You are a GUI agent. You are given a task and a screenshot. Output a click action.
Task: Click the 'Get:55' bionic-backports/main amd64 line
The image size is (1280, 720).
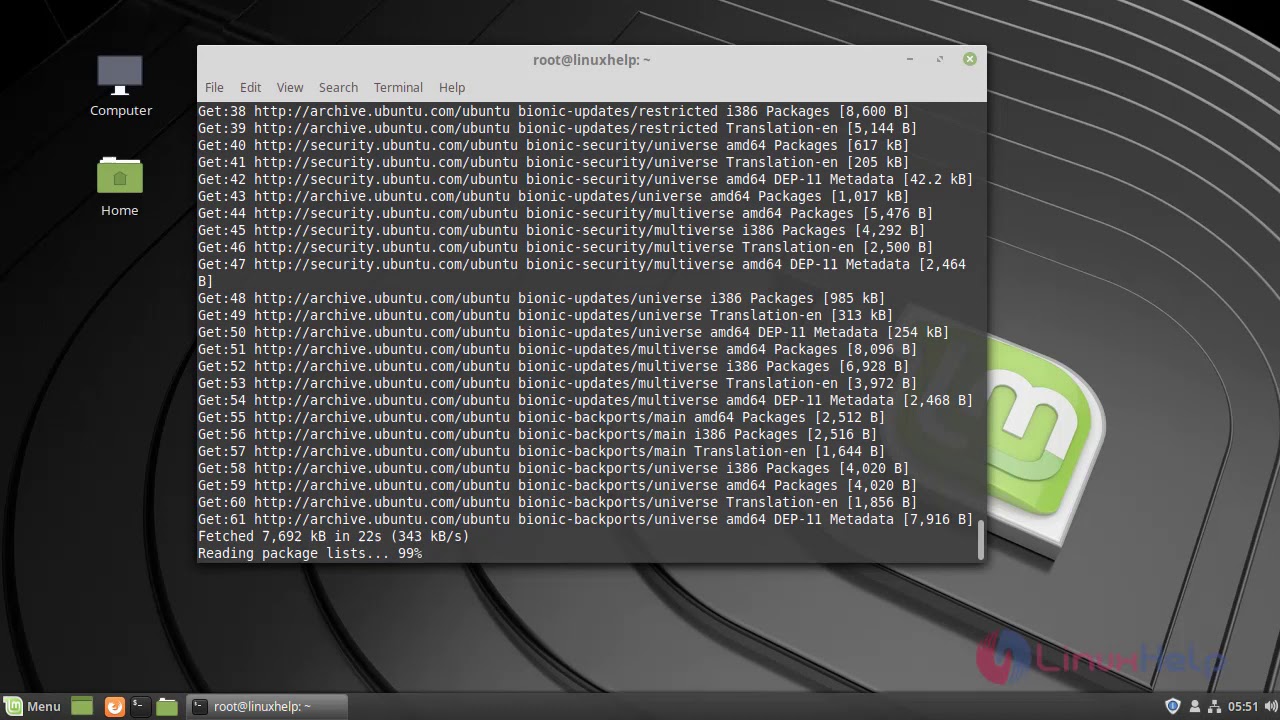[x=541, y=417]
